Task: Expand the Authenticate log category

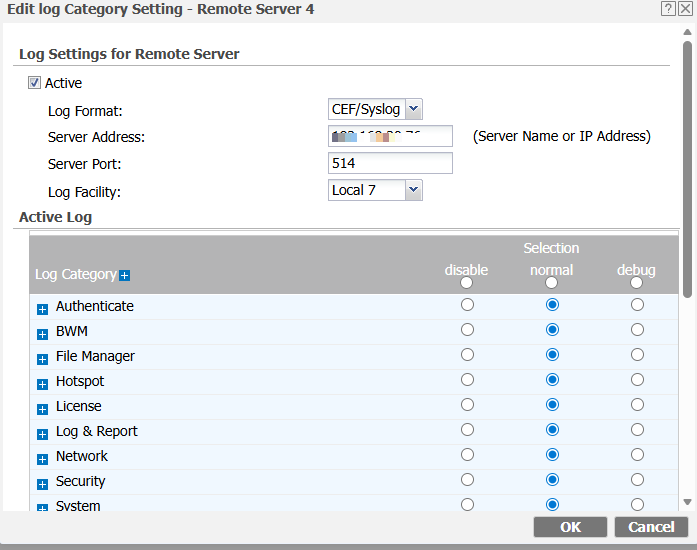Action: coord(42,308)
